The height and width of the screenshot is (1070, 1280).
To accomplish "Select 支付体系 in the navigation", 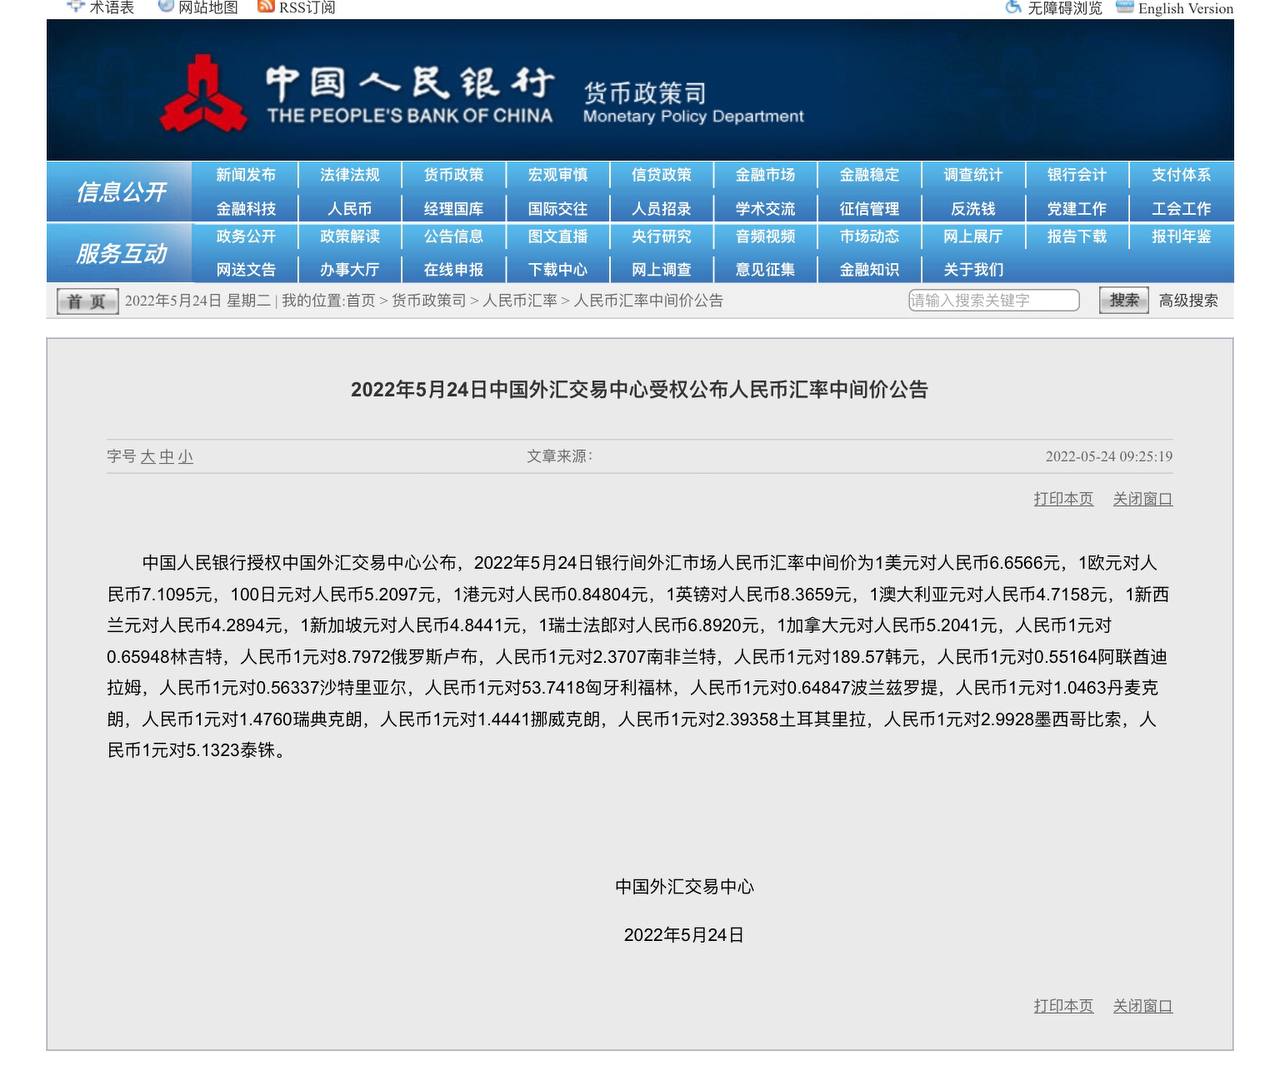I will click(1181, 175).
